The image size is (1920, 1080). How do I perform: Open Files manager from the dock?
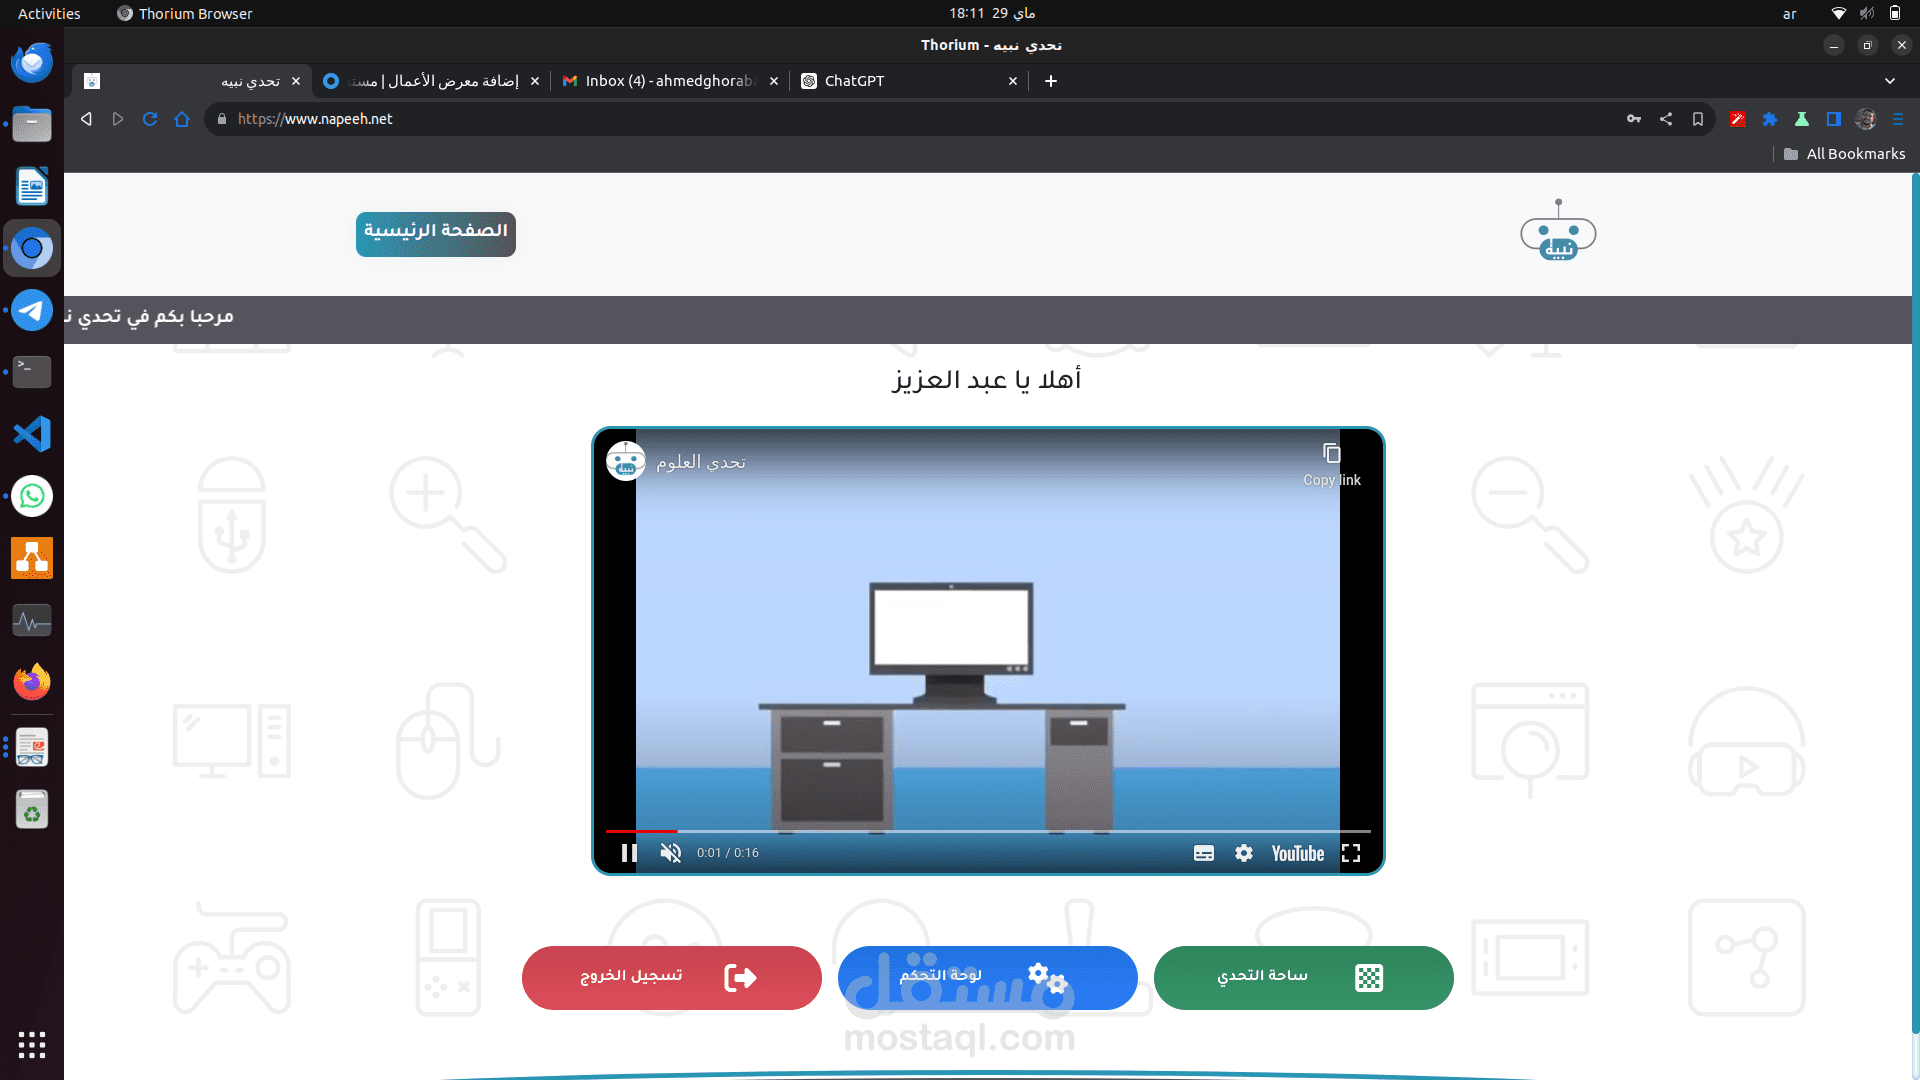pyautogui.click(x=32, y=124)
